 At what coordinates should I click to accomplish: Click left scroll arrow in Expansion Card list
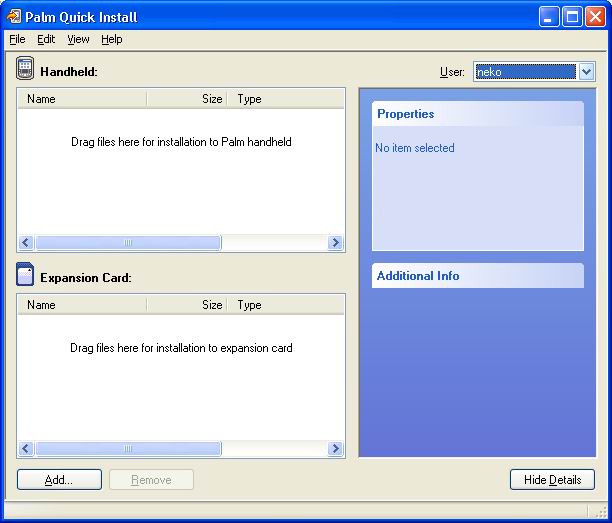pyautogui.click(x=26, y=448)
